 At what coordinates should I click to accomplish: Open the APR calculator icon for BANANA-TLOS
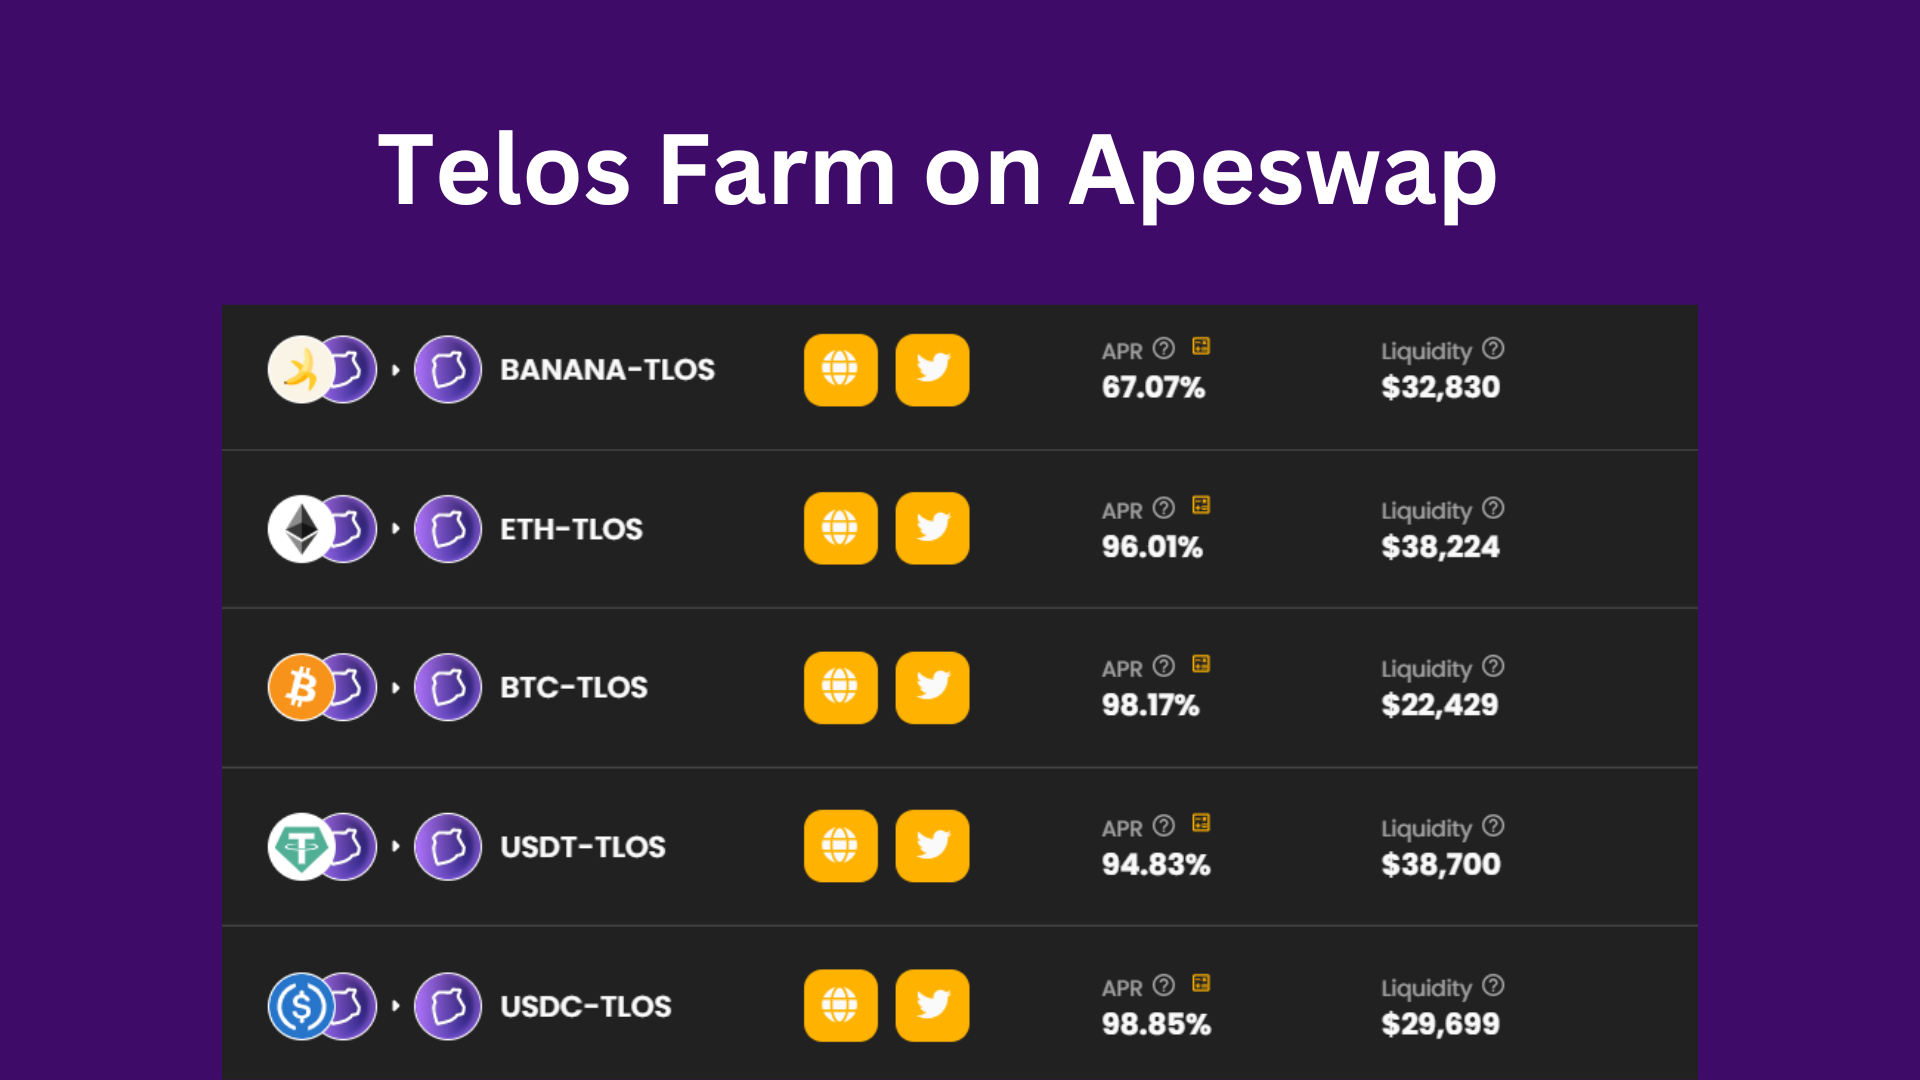coord(1201,346)
